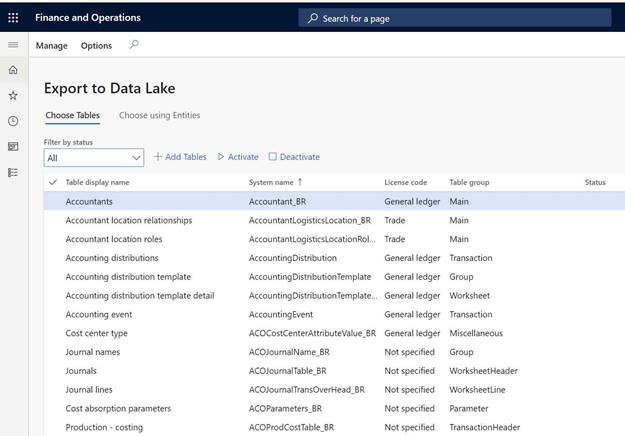Viewport: 625px width, 436px height.
Task: Expand the hamburger navigation menu
Action: coord(13,45)
